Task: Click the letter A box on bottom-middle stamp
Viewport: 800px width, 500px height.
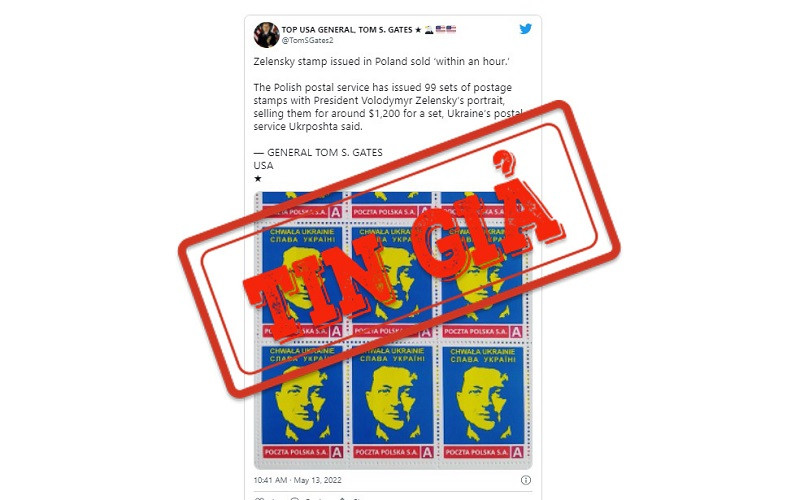Action: (427, 452)
